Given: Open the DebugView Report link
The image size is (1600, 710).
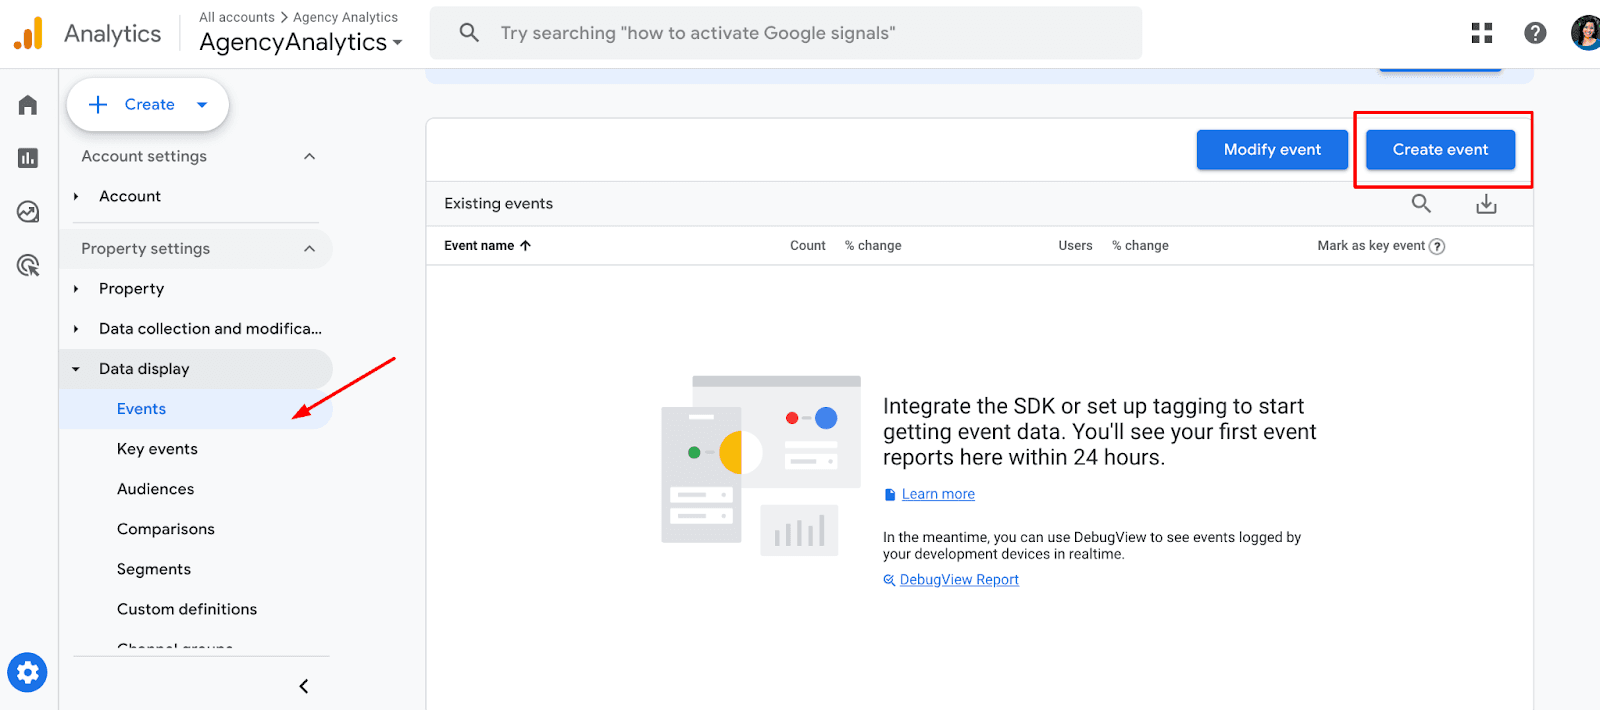Looking at the screenshot, I should pyautogui.click(x=958, y=580).
